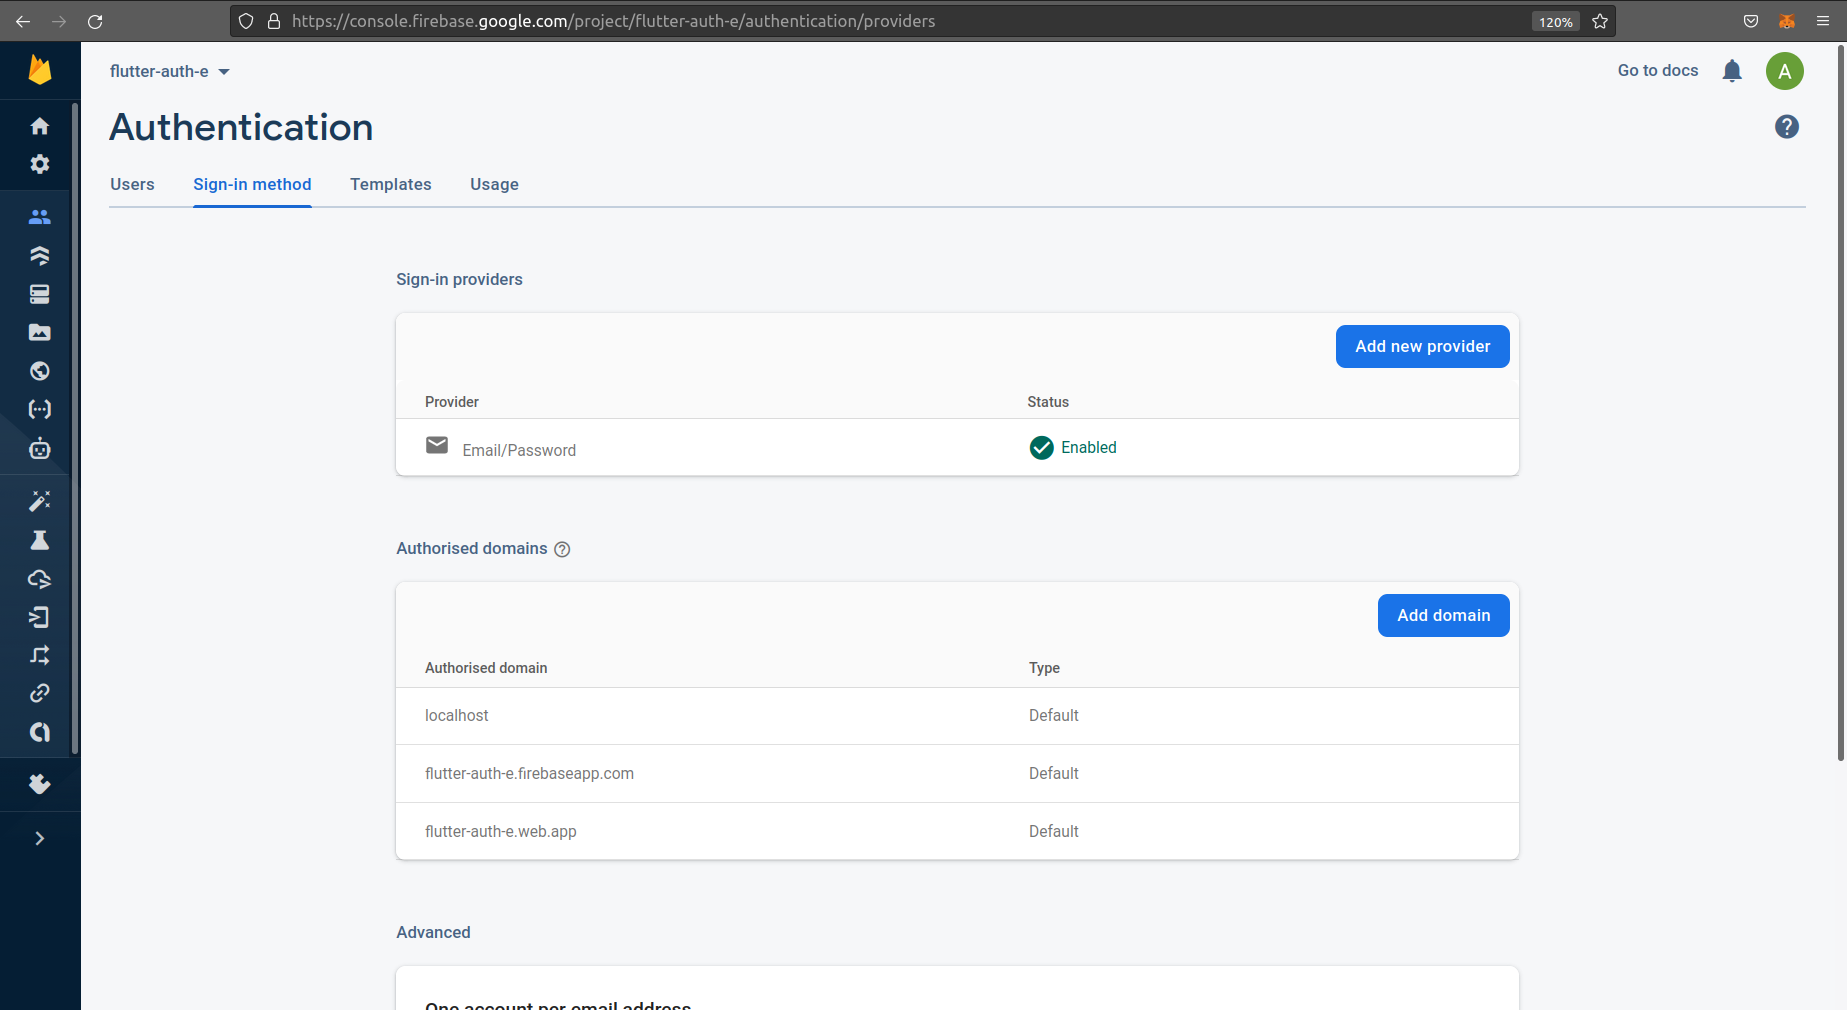Click the Email/Password envelope icon

pyautogui.click(x=437, y=445)
